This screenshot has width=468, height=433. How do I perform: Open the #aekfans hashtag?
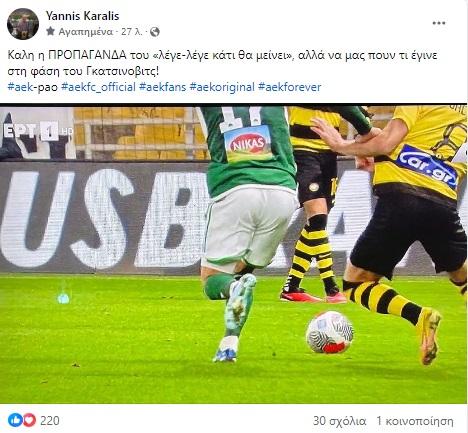pyautogui.click(x=162, y=87)
